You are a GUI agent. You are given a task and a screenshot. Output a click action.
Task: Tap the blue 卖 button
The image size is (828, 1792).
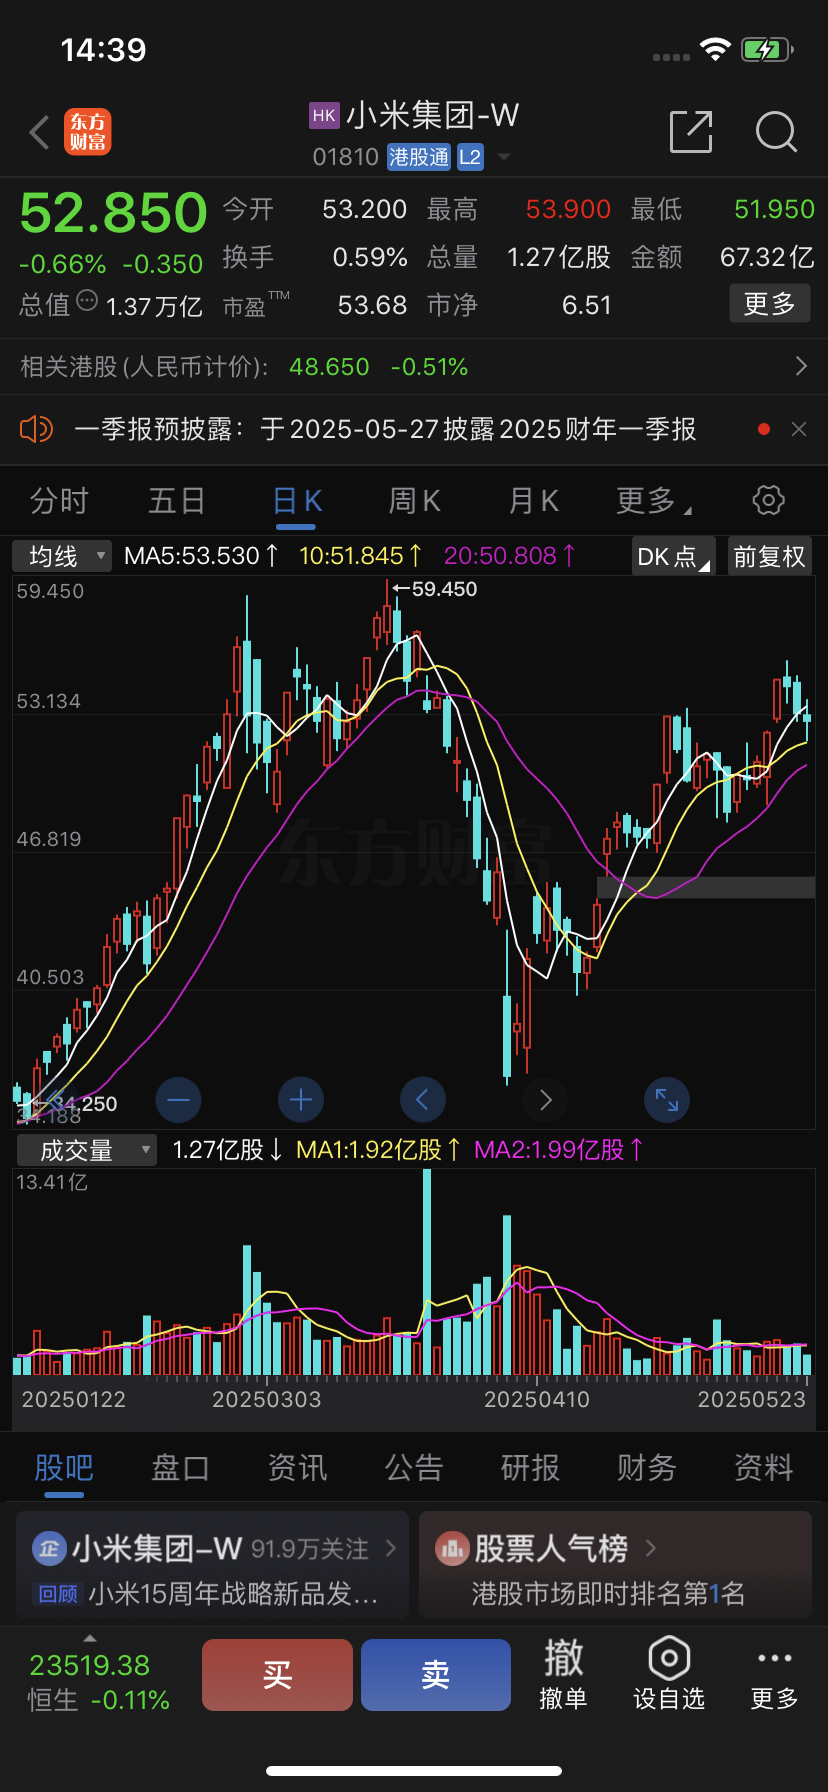pyautogui.click(x=436, y=1675)
